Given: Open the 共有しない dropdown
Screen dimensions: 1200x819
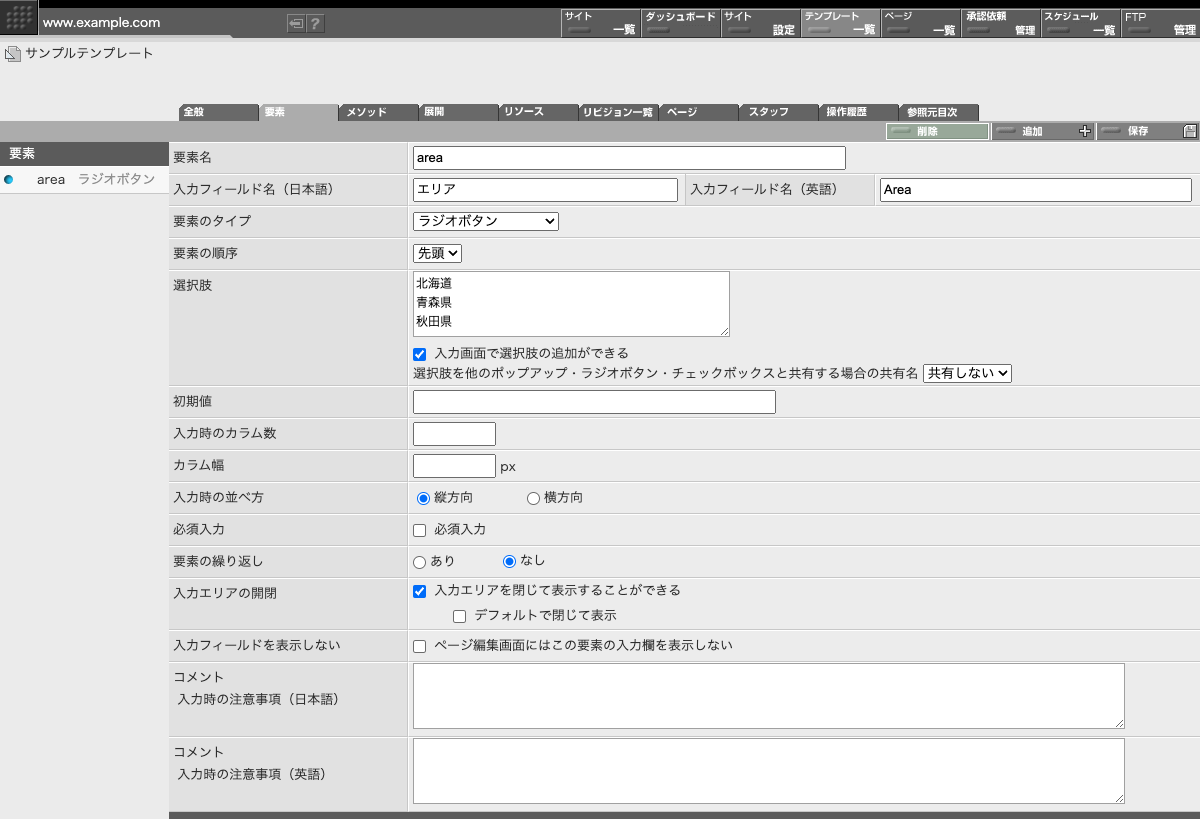Looking at the screenshot, I should click(x=966, y=372).
